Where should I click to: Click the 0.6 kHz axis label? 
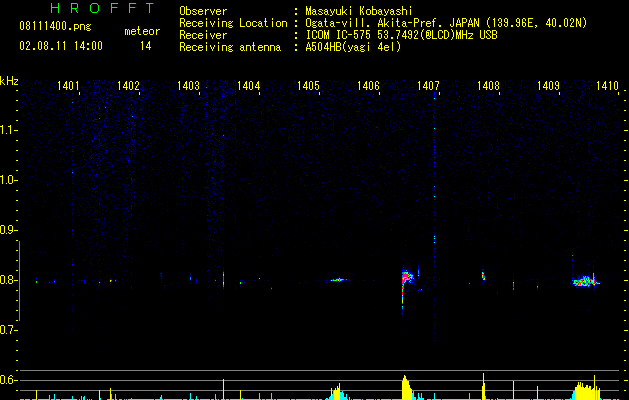7,380
